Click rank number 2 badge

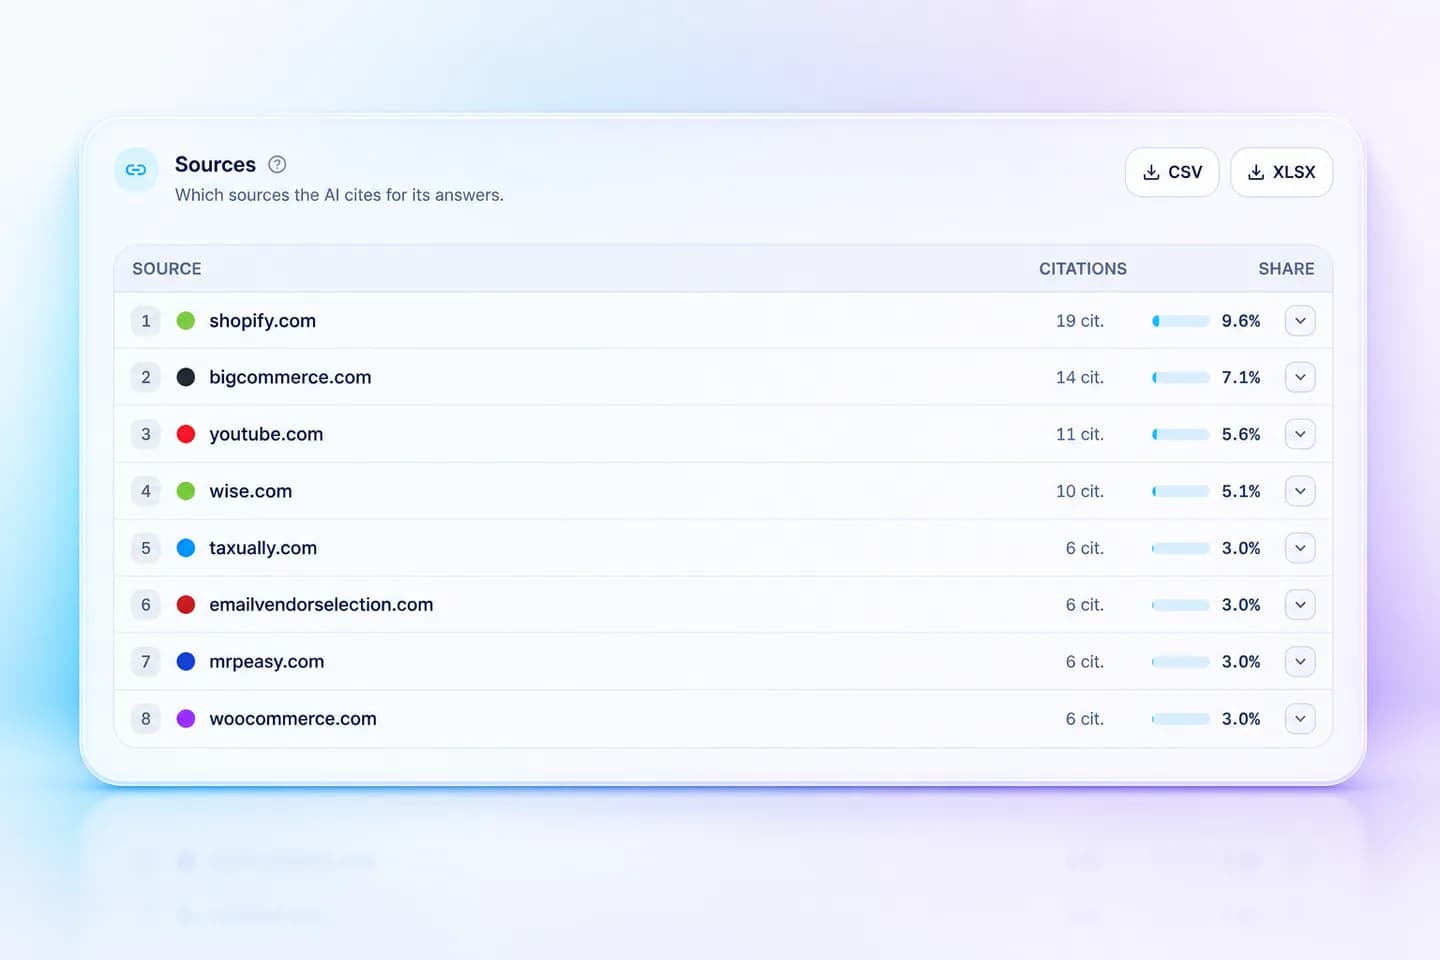point(146,377)
